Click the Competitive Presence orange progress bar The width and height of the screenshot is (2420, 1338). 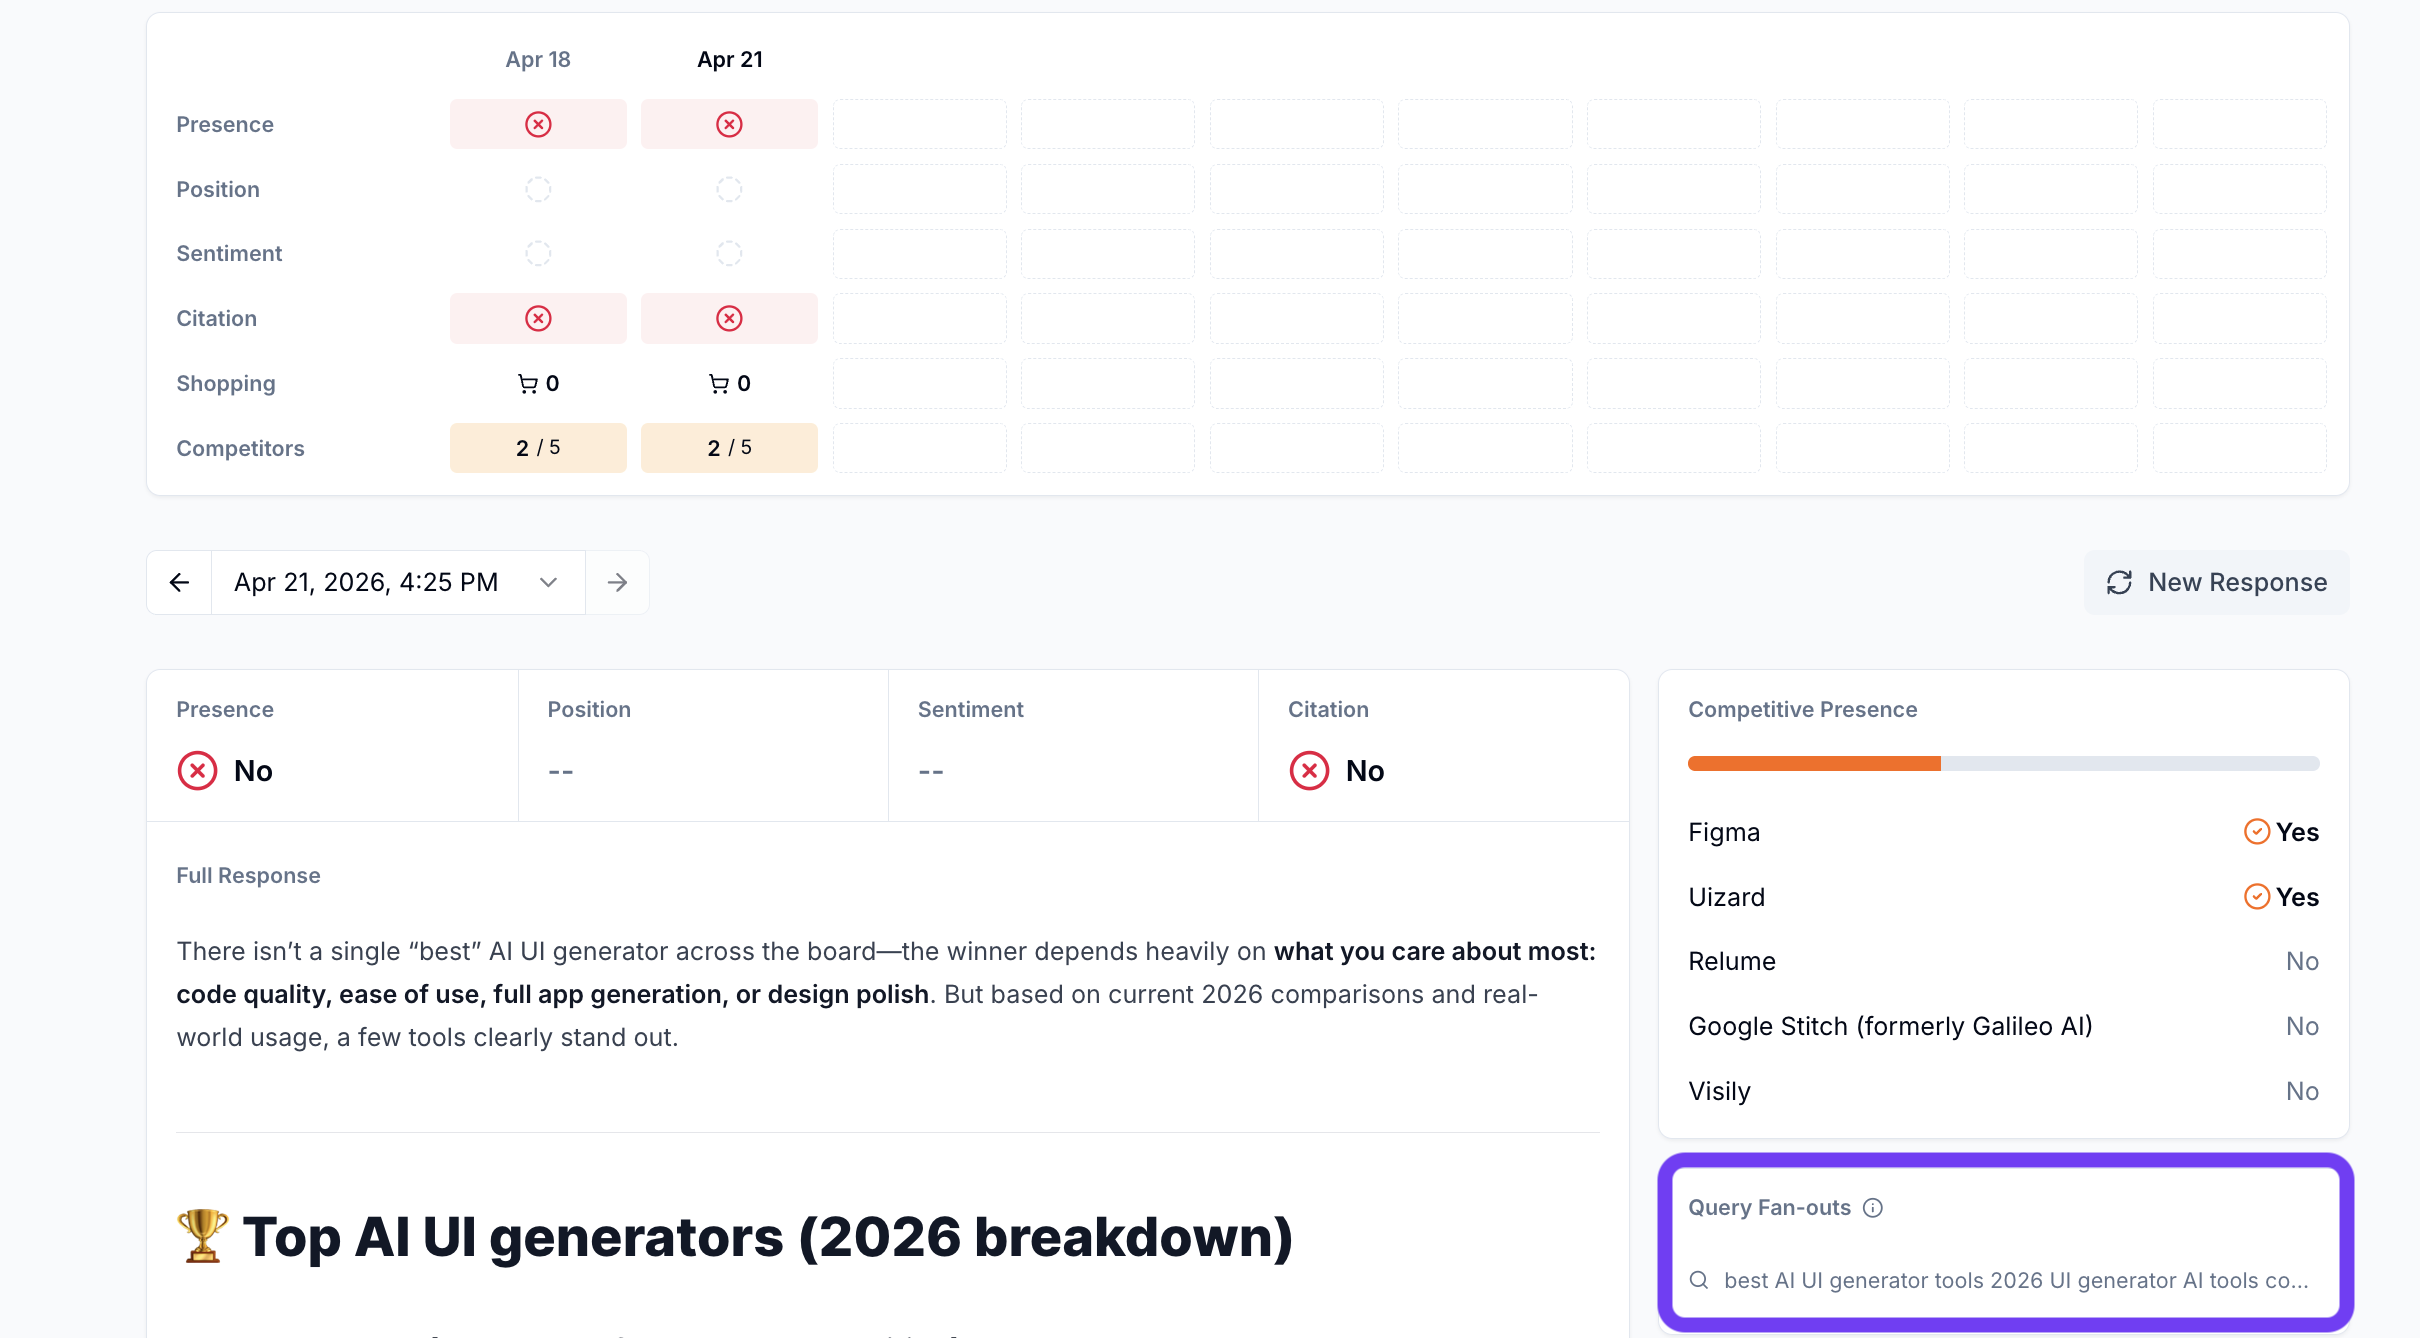[x=1814, y=764]
